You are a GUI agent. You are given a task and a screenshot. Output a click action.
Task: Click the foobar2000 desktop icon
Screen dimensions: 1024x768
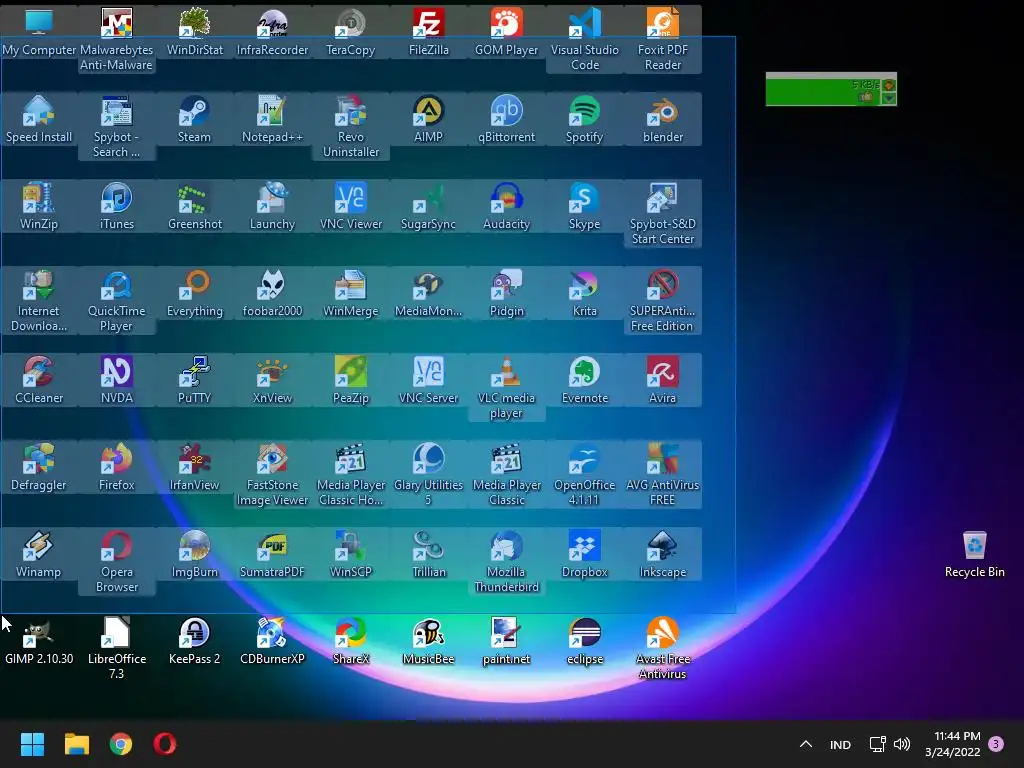[272, 293]
